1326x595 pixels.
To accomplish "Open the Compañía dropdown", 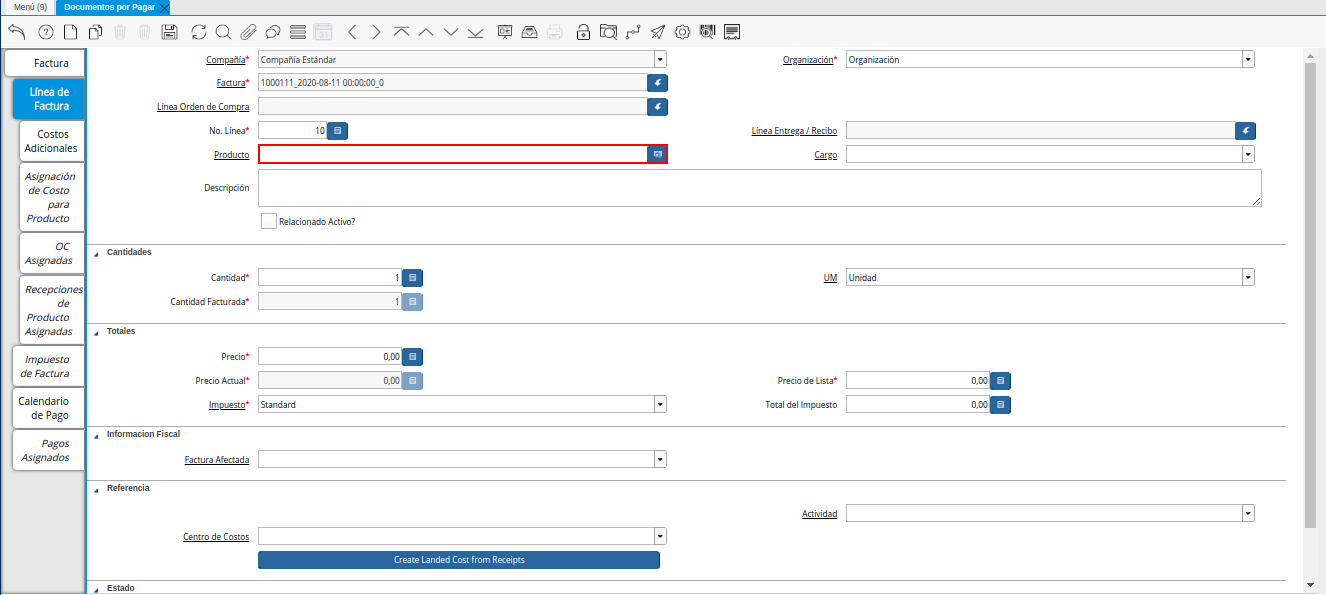I will click(660, 60).
